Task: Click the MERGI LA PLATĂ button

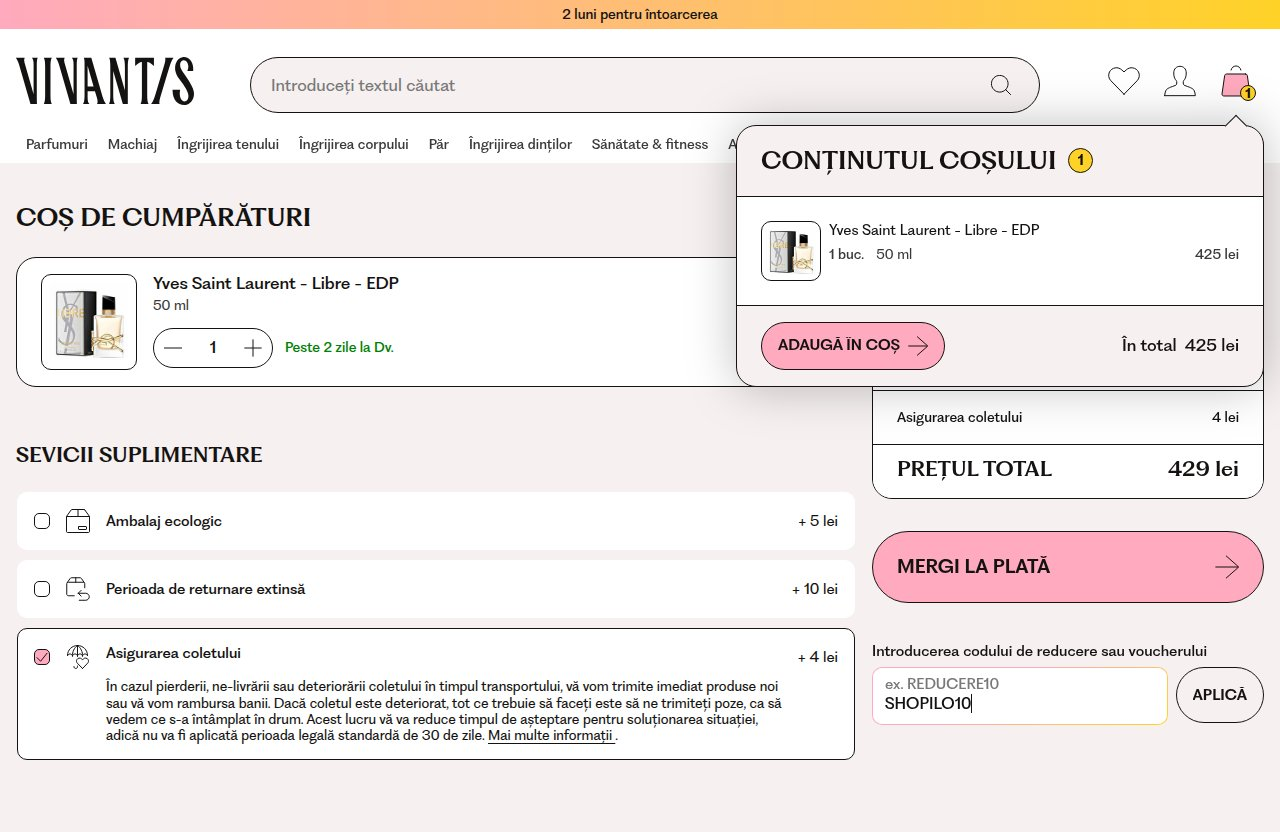Action: (1068, 567)
